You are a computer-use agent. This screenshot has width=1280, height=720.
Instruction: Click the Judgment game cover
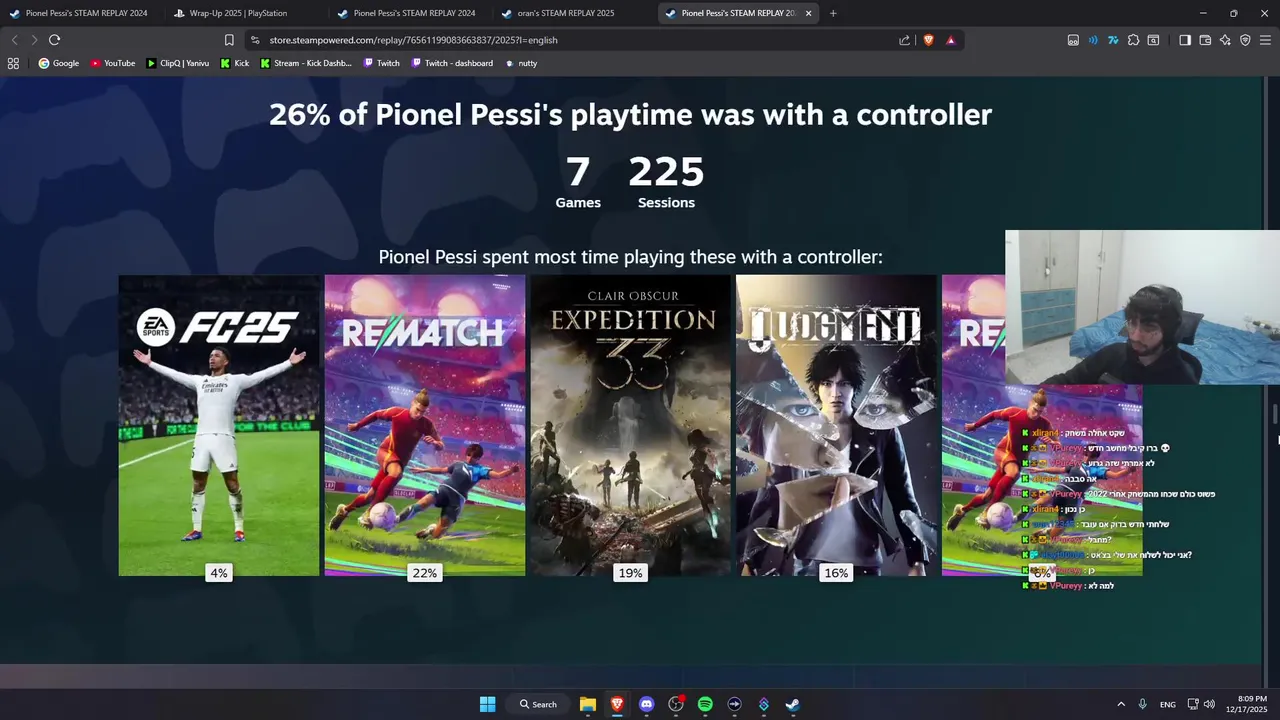836,425
